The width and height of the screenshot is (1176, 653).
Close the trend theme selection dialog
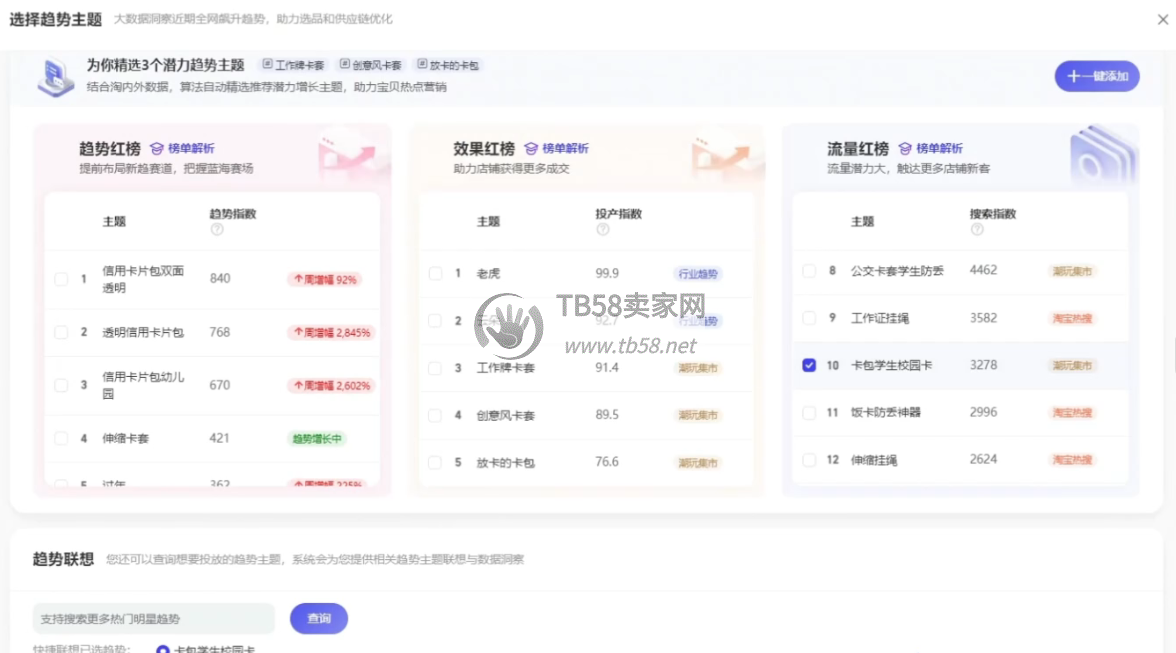1162,19
